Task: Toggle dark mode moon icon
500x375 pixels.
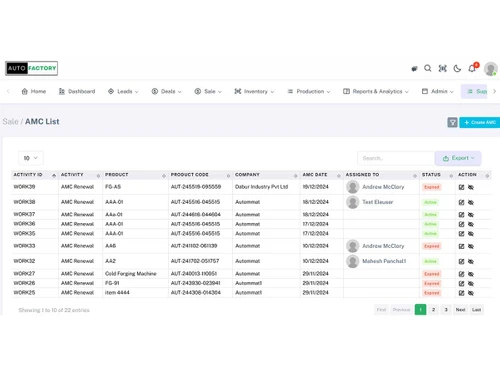Action: [x=457, y=68]
